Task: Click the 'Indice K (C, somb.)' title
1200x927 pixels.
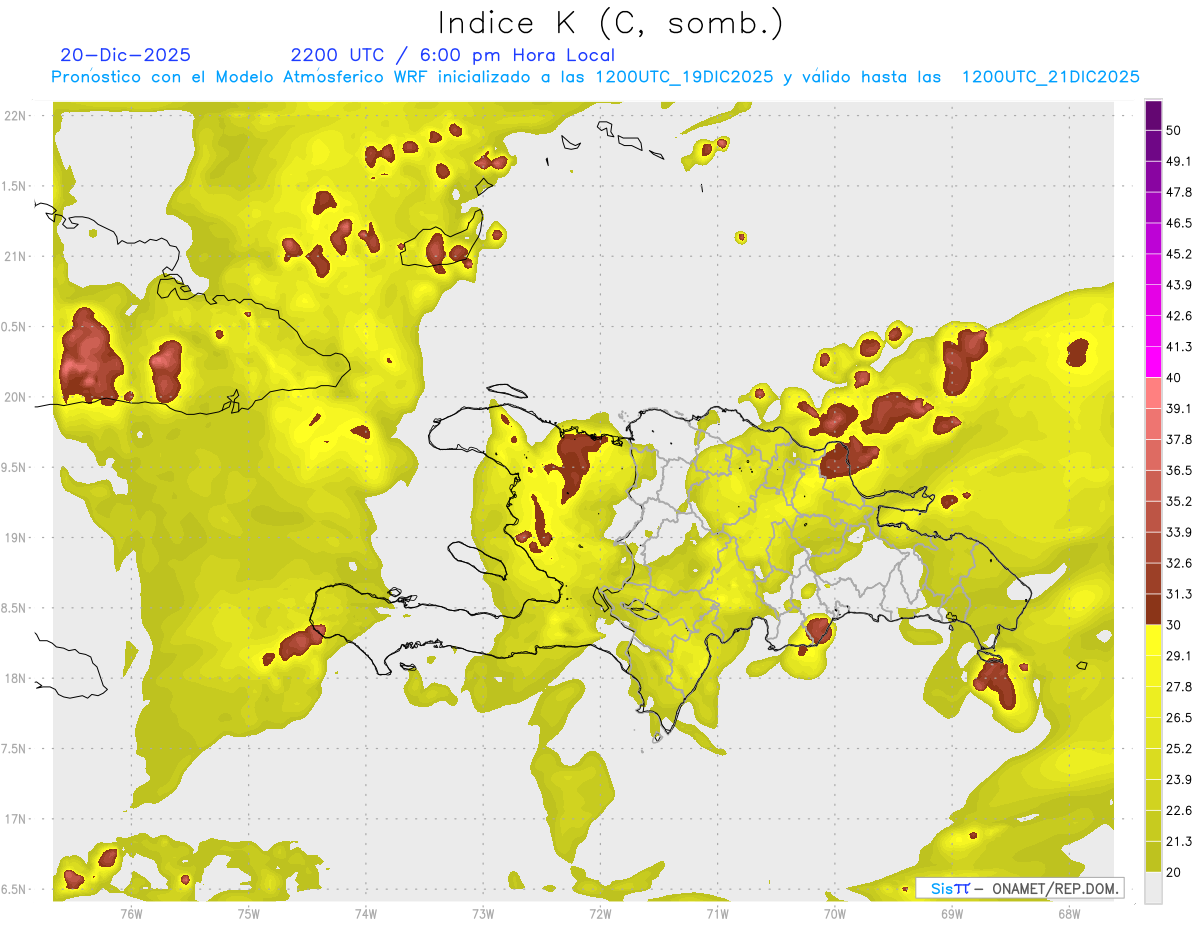Action: click(611, 23)
